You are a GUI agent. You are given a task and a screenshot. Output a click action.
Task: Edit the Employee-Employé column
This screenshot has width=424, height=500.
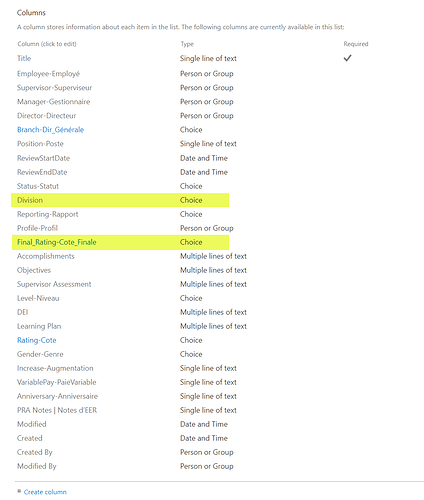(x=49, y=74)
